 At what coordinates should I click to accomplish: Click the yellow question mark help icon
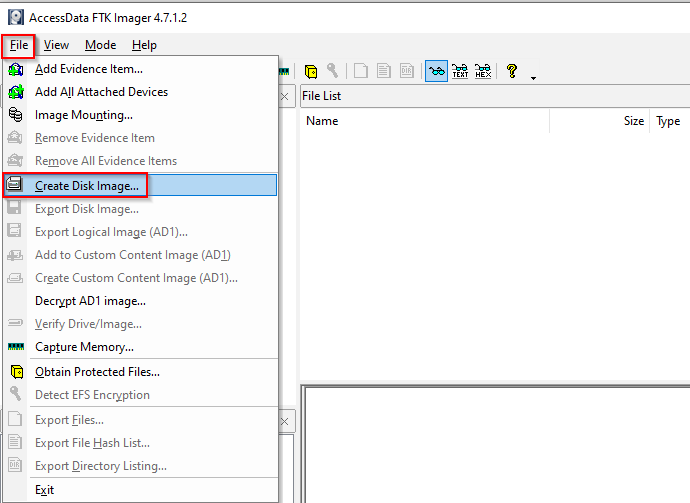(512, 71)
